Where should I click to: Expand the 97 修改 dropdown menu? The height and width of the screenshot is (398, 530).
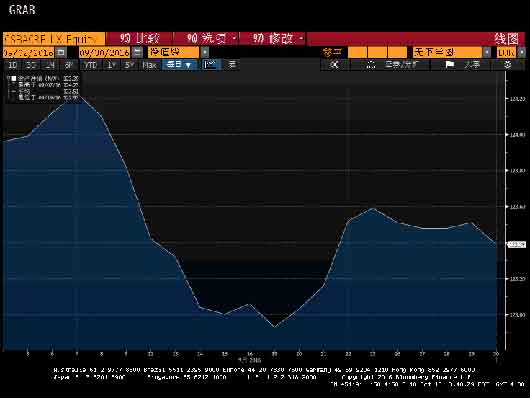tap(273, 39)
